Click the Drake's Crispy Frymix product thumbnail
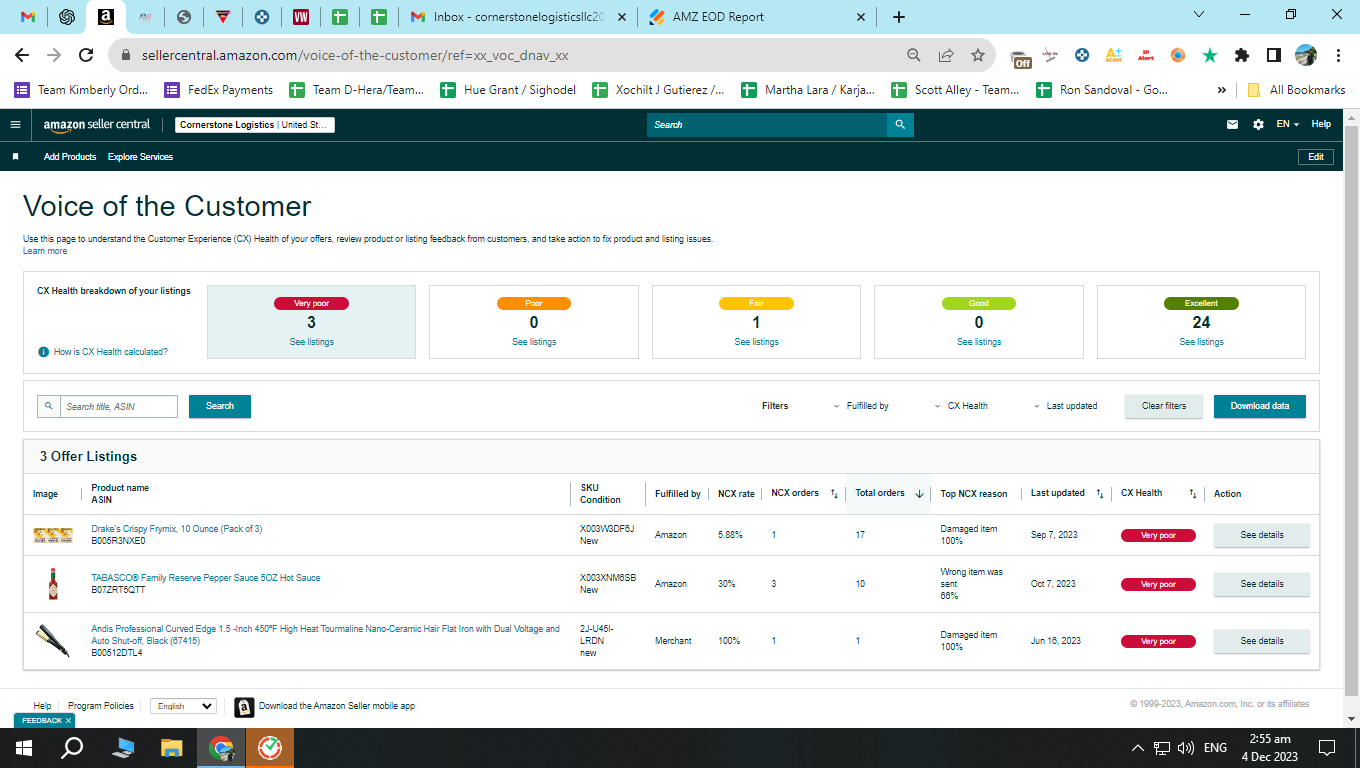 53,535
